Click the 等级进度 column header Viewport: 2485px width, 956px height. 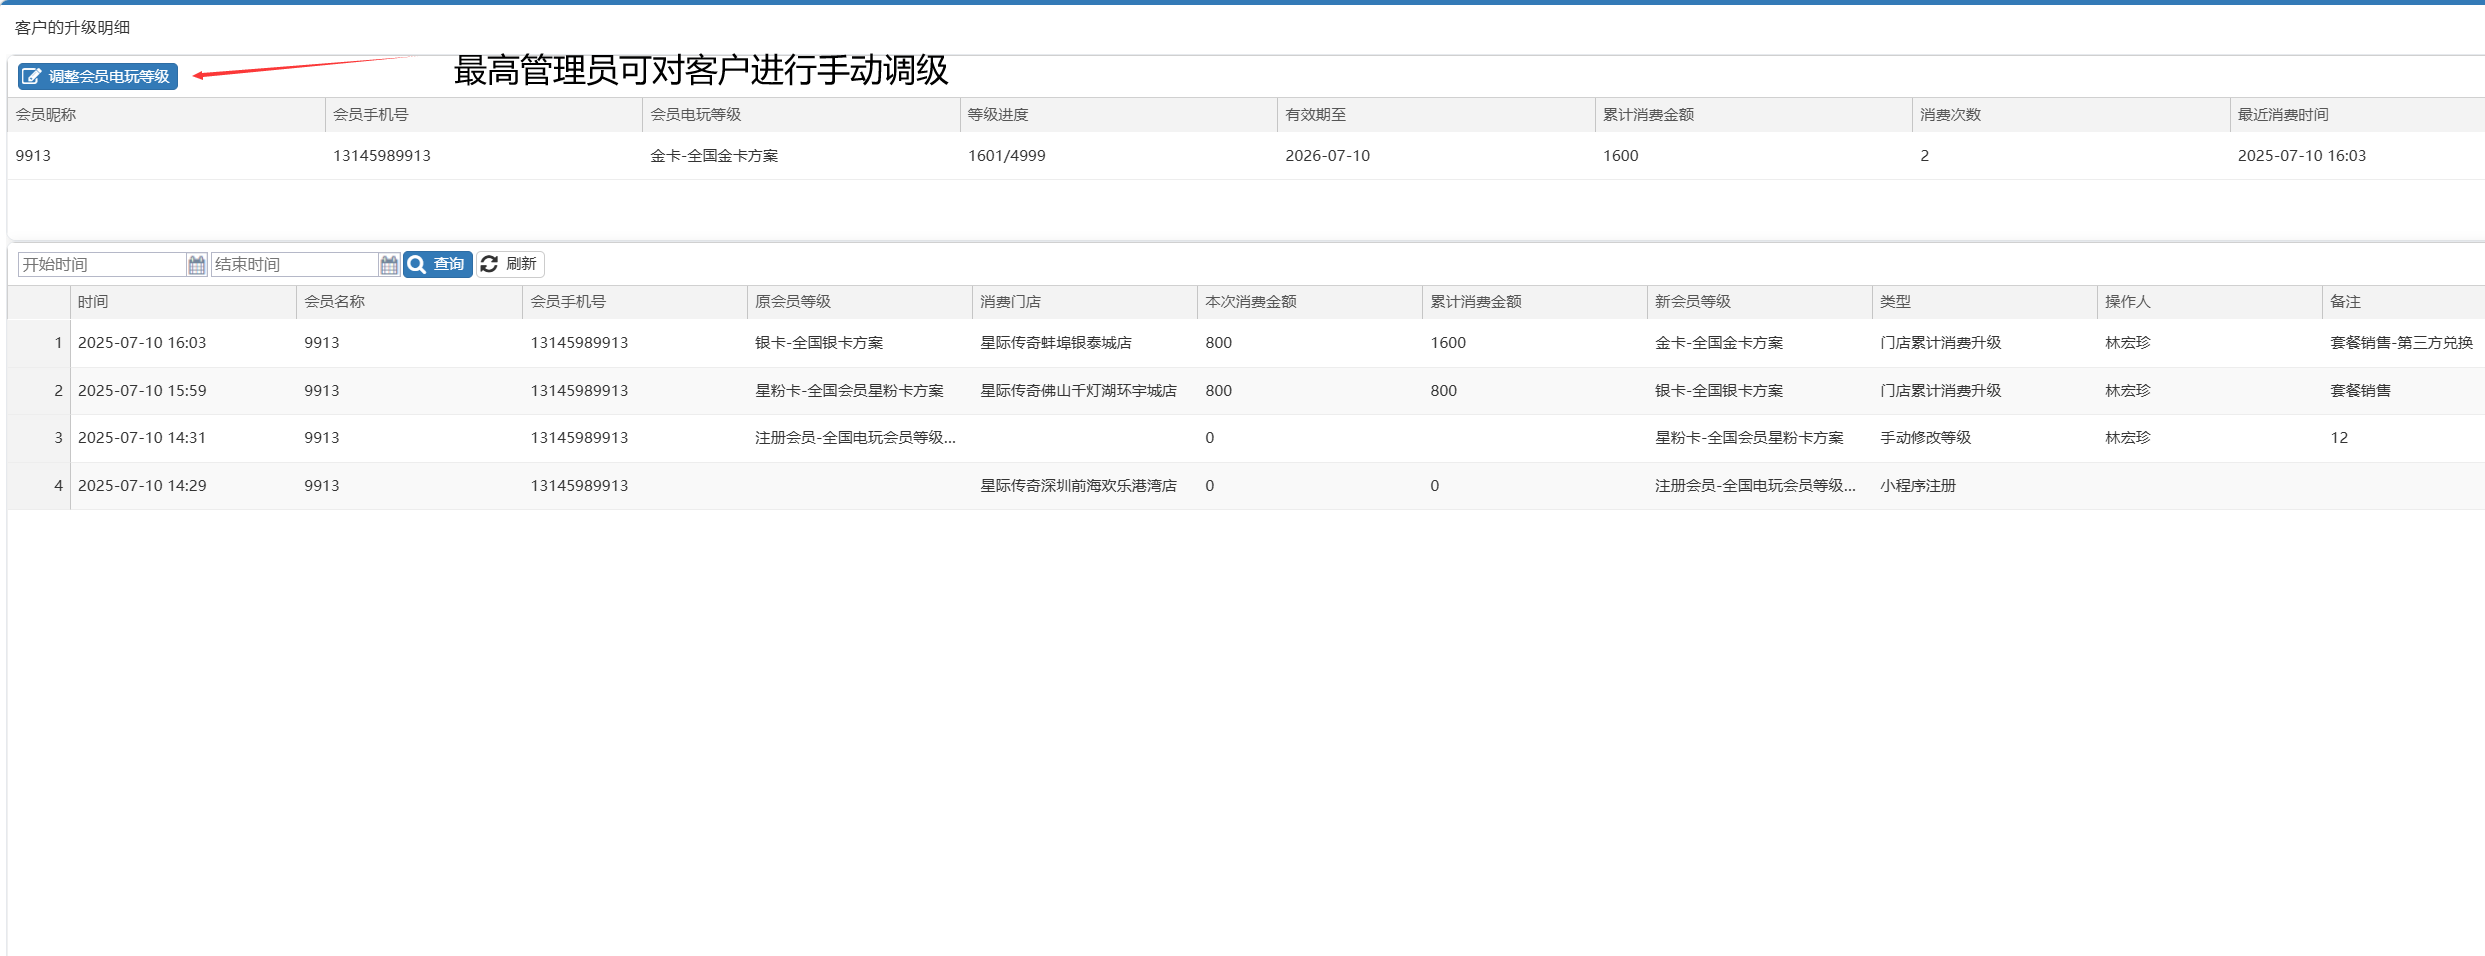coord(998,115)
